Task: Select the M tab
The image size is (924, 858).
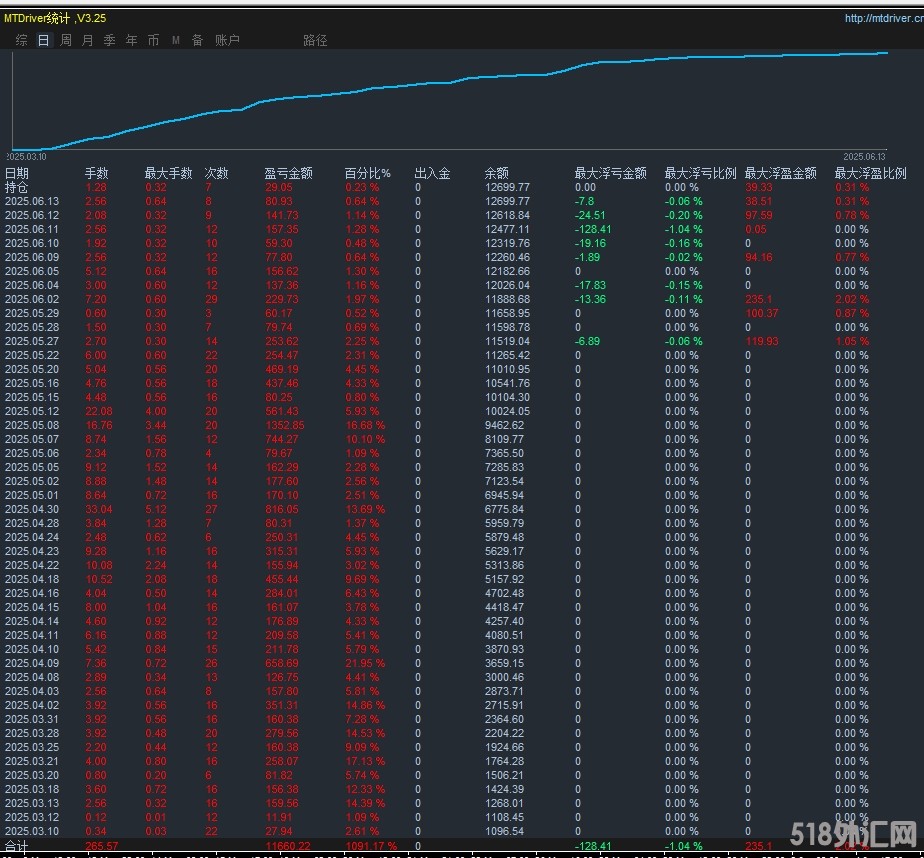Action: (x=176, y=40)
